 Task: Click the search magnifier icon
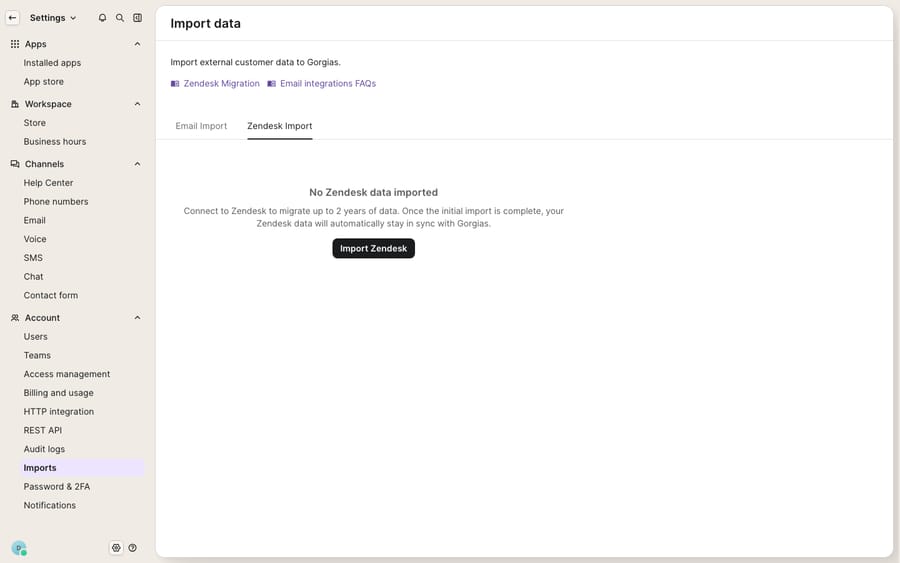120,18
